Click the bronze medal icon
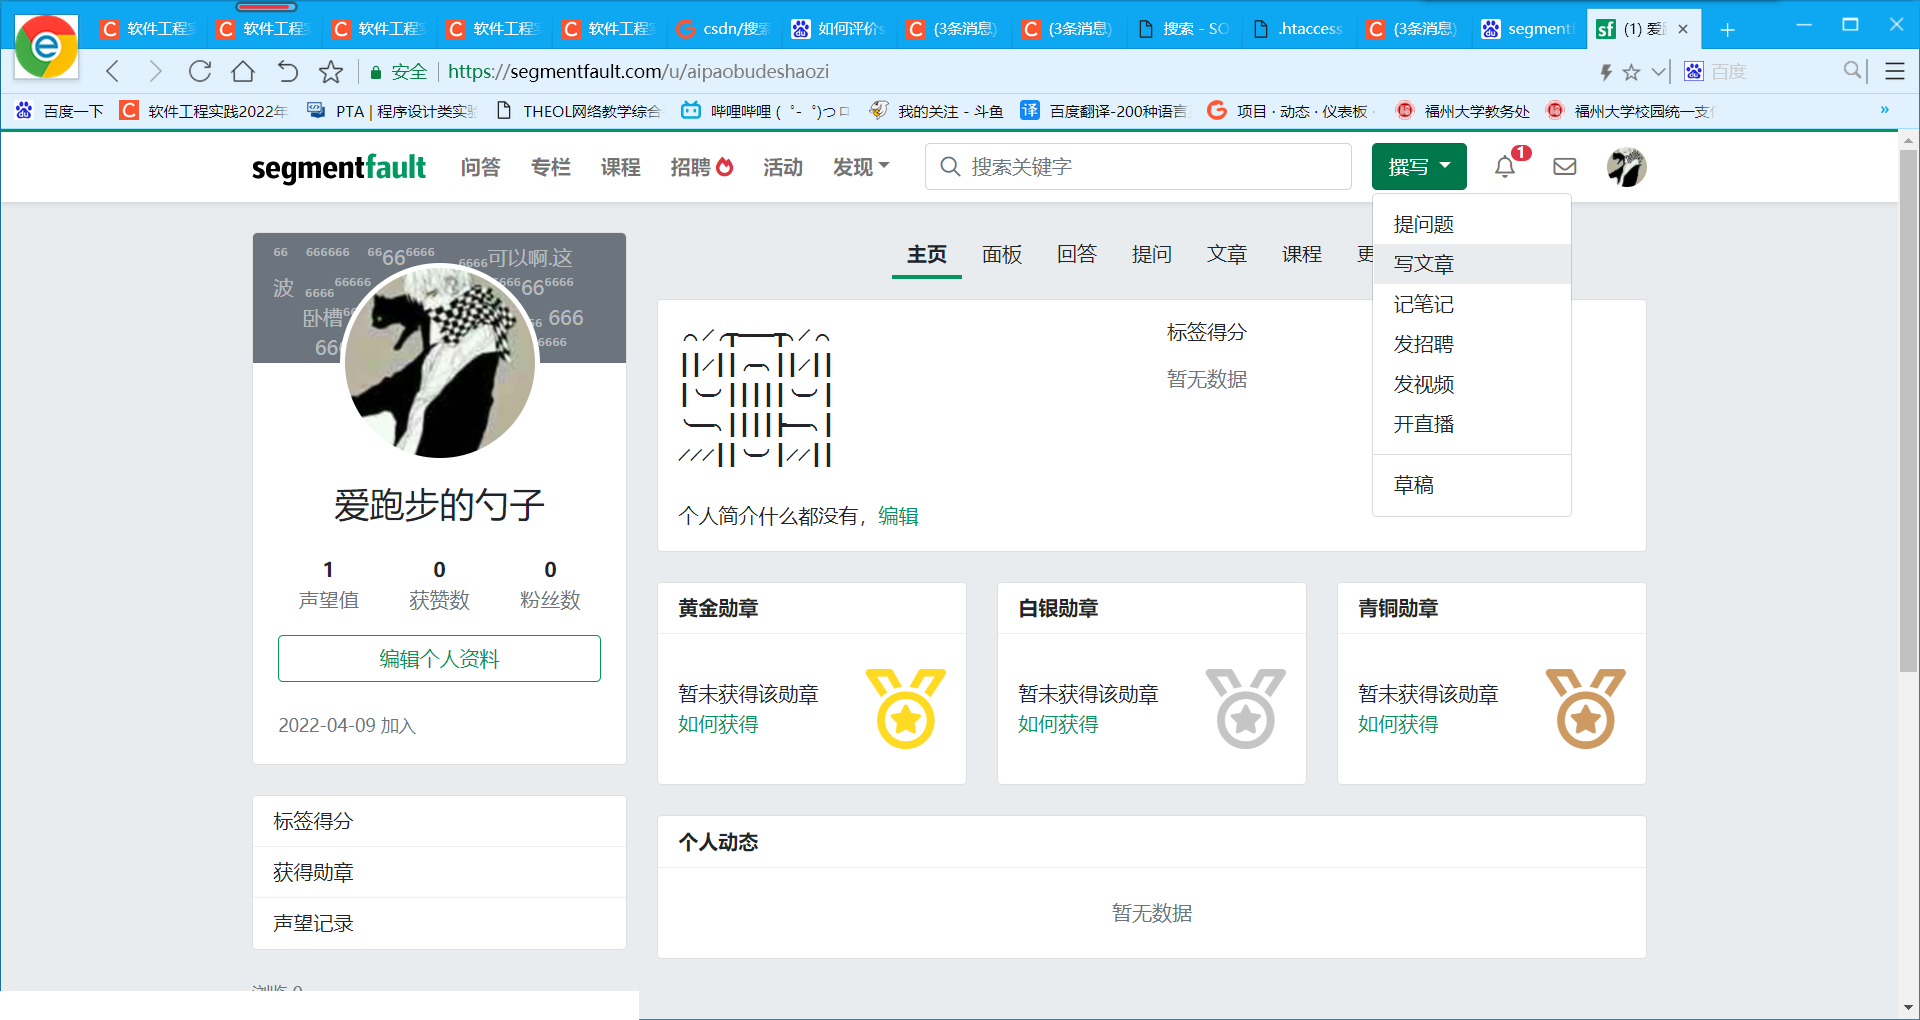1920x1020 pixels. click(x=1586, y=708)
